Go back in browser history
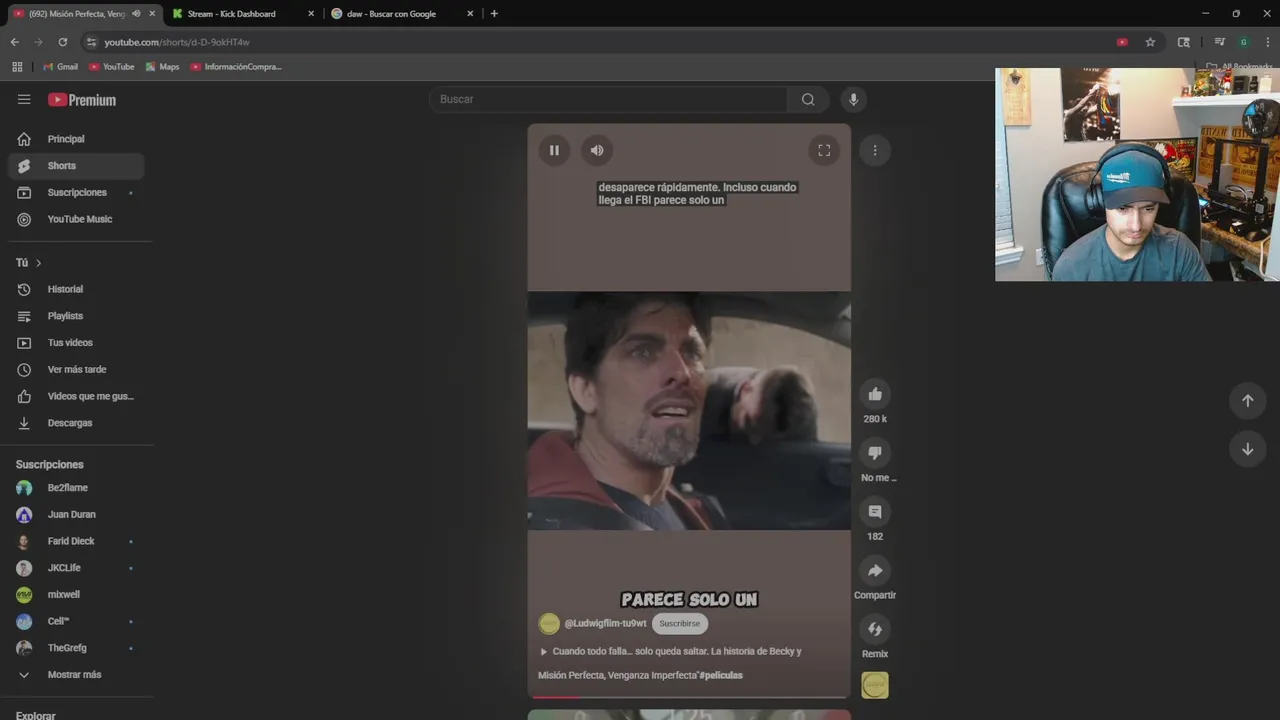This screenshot has height=720, width=1280. [x=14, y=42]
